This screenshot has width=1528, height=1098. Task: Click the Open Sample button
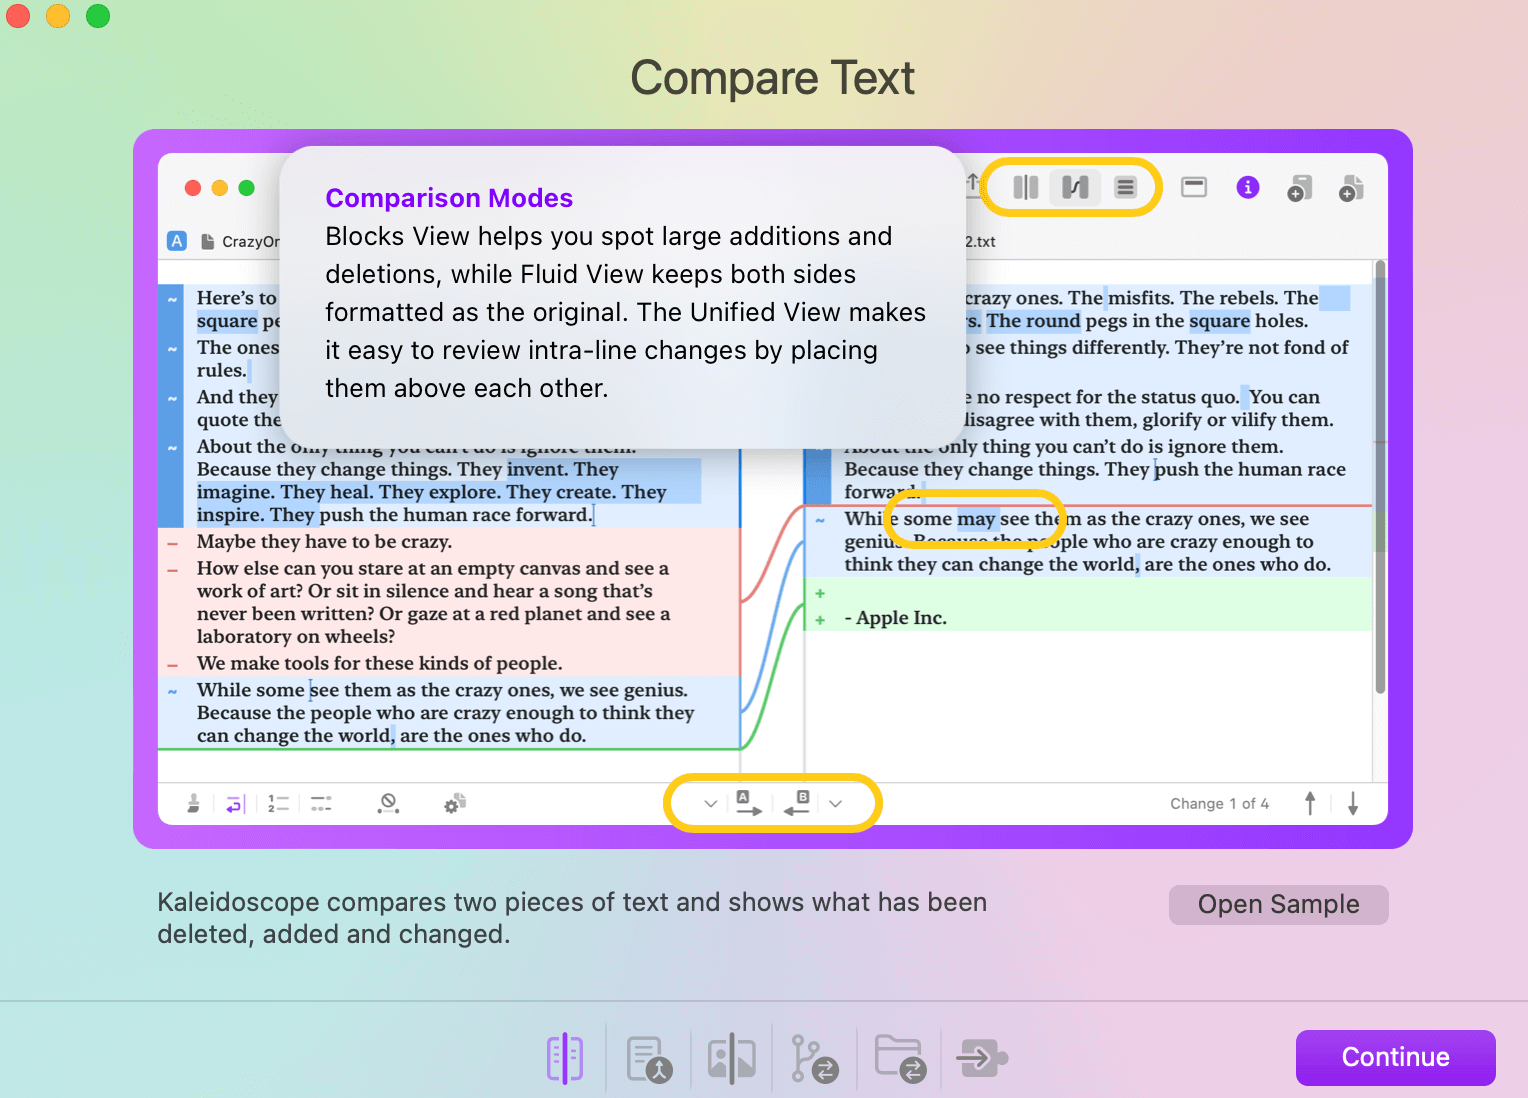[1278, 904]
